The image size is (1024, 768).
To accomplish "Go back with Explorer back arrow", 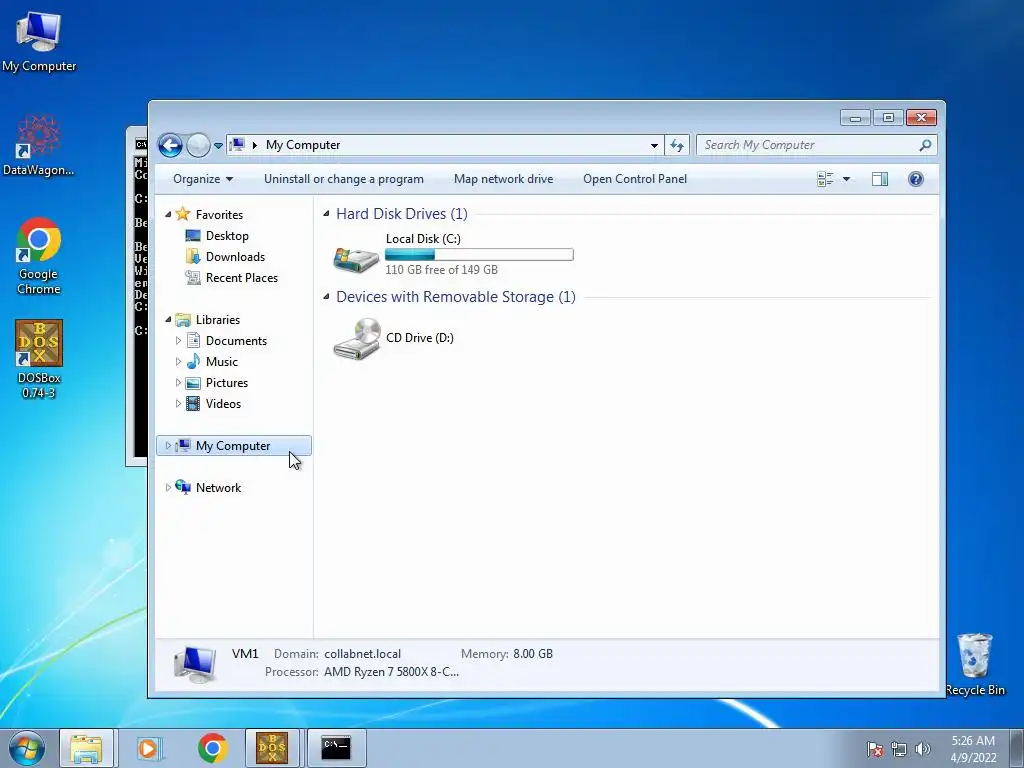I will pyautogui.click(x=170, y=145).
